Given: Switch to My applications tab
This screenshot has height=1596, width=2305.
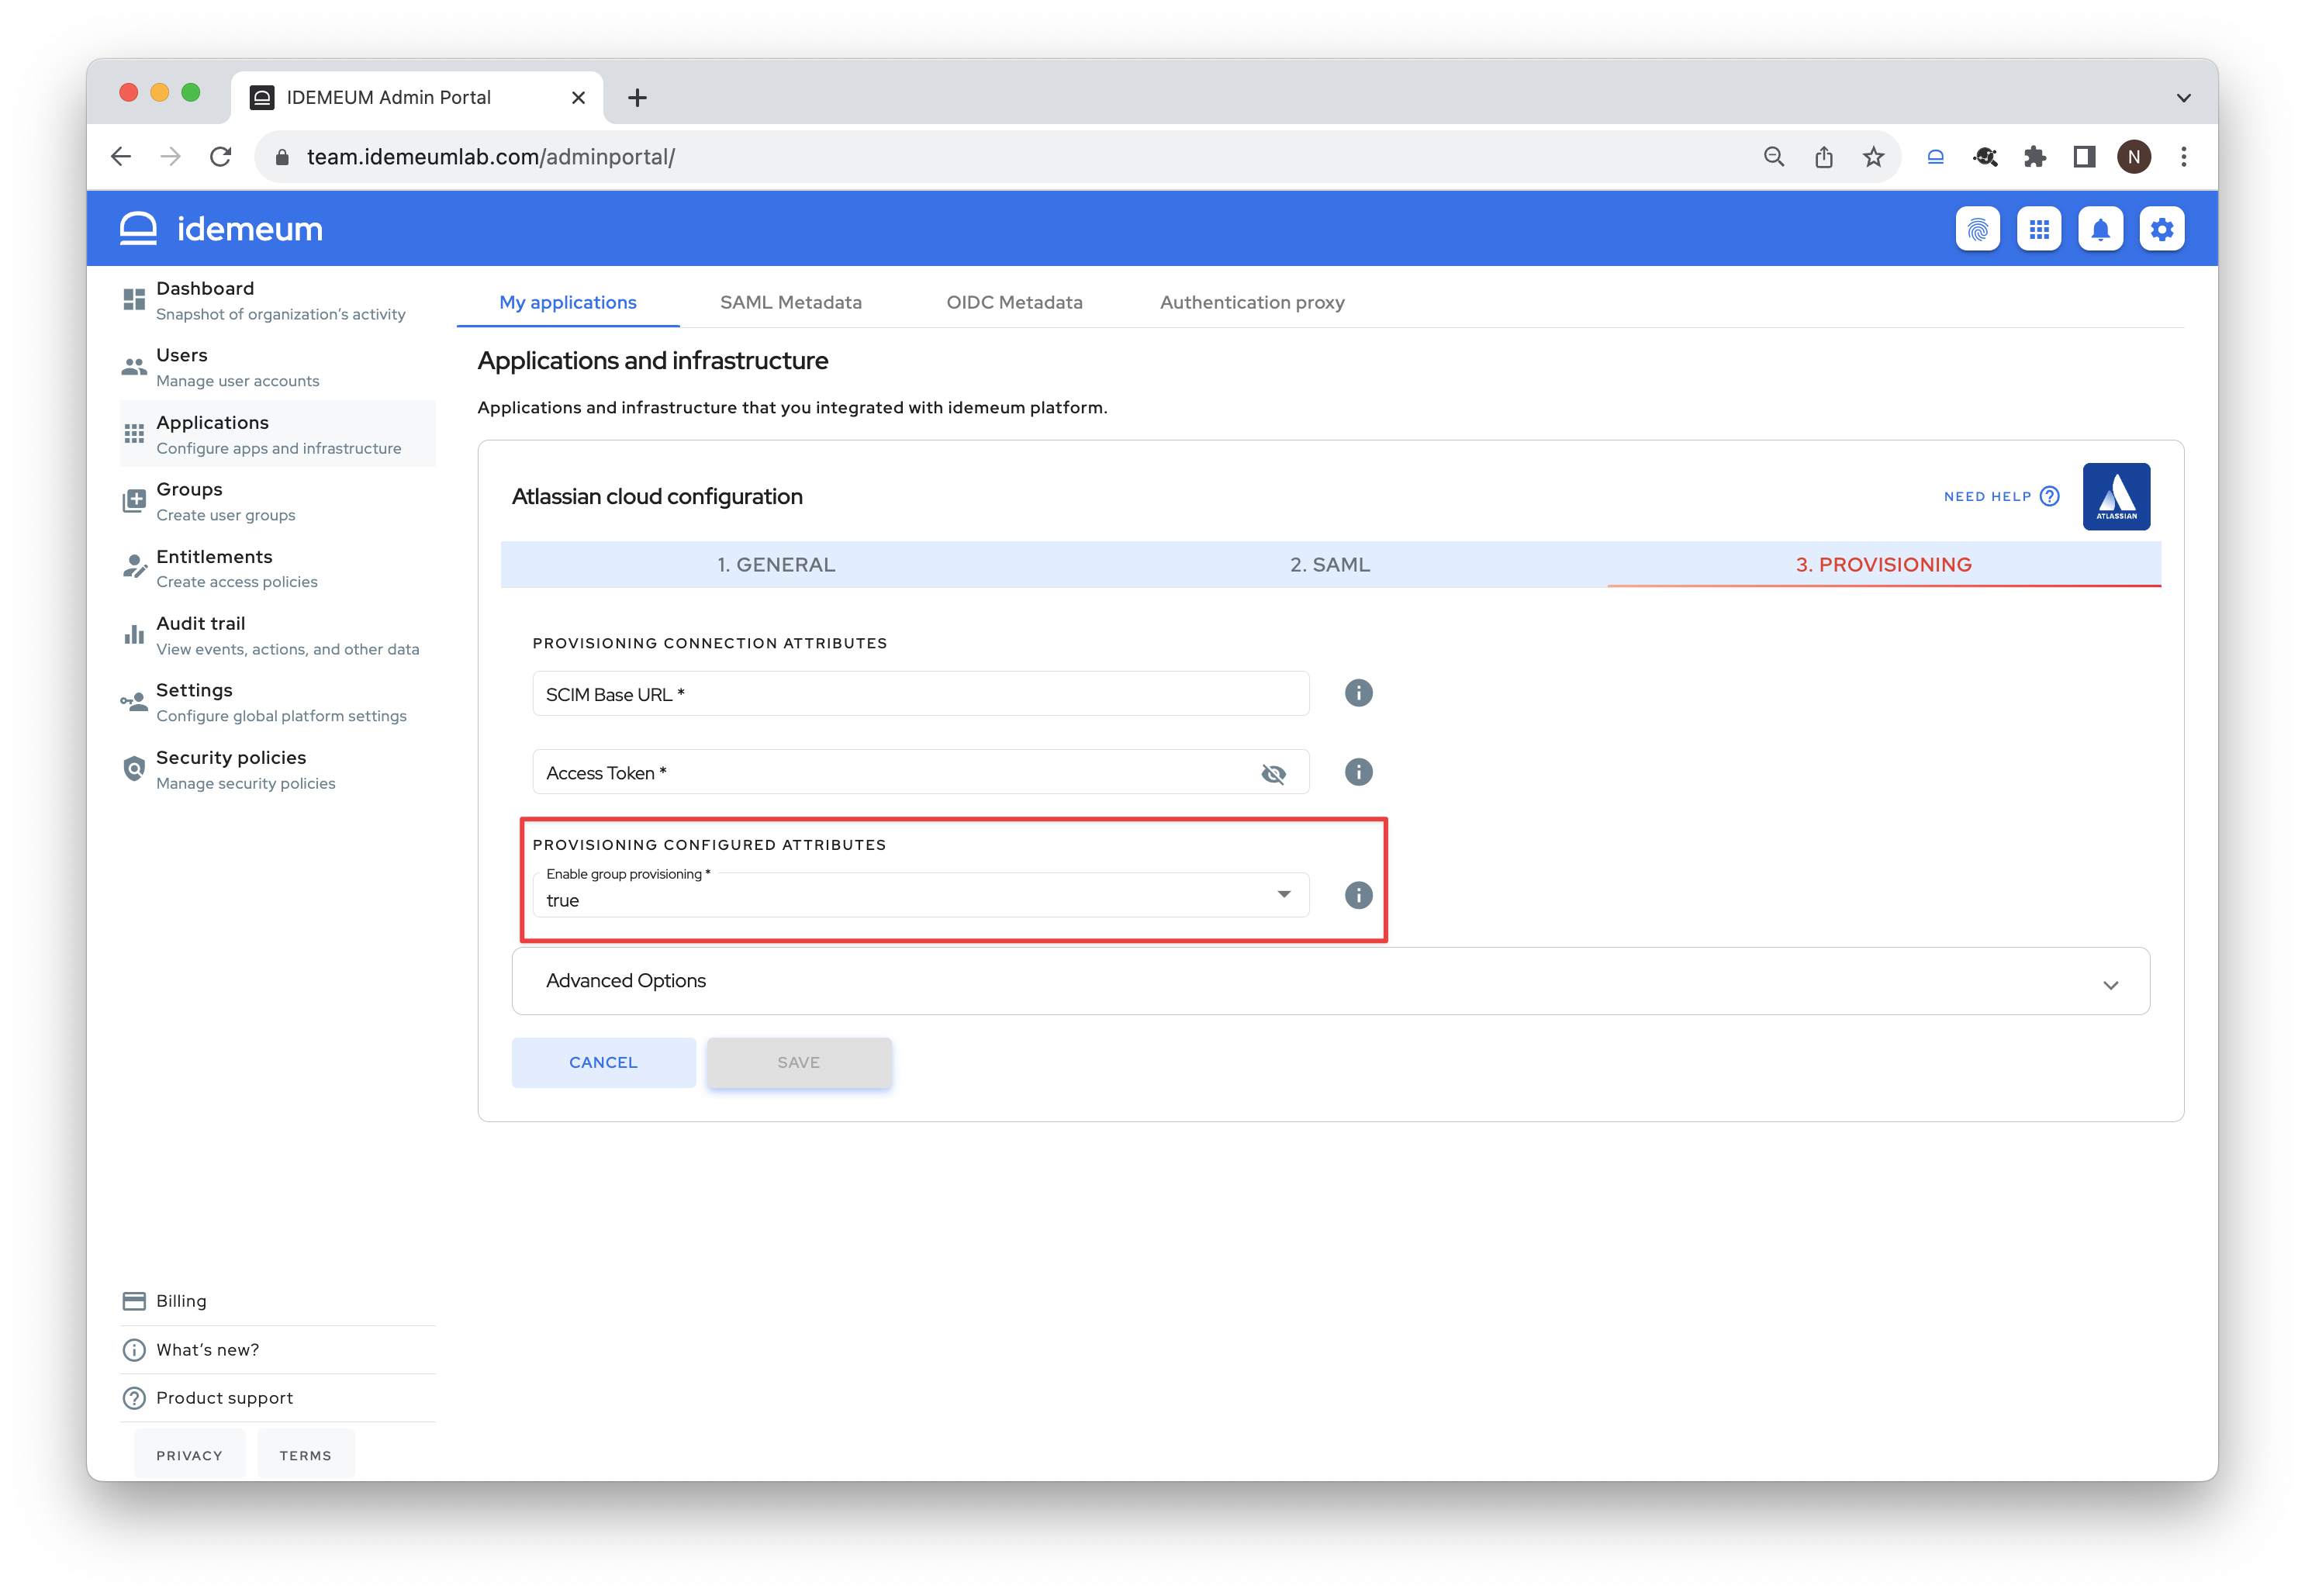Looking at the screenshot, I should pos(568,302).
